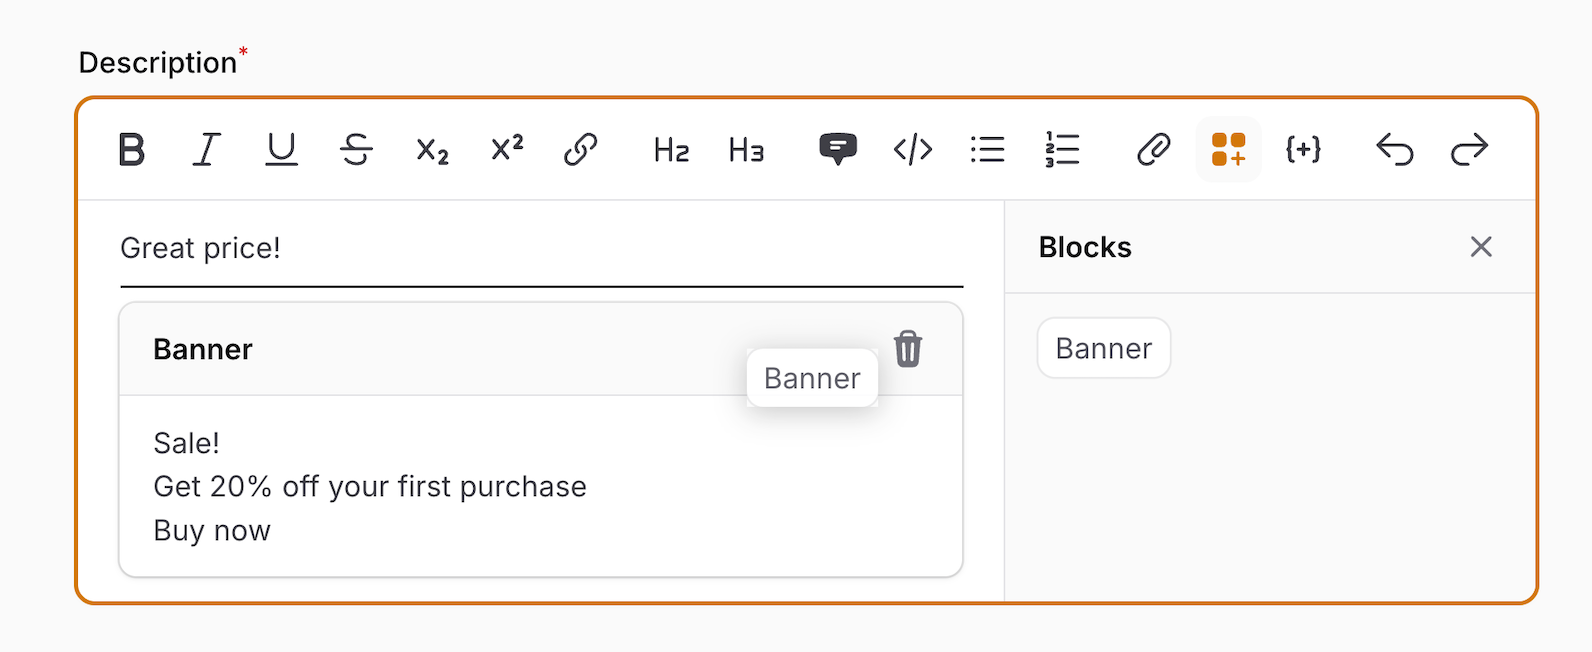Apply strikethrough formatting
This screenshot has width=1592, height=652.
(x=356, y=150)
